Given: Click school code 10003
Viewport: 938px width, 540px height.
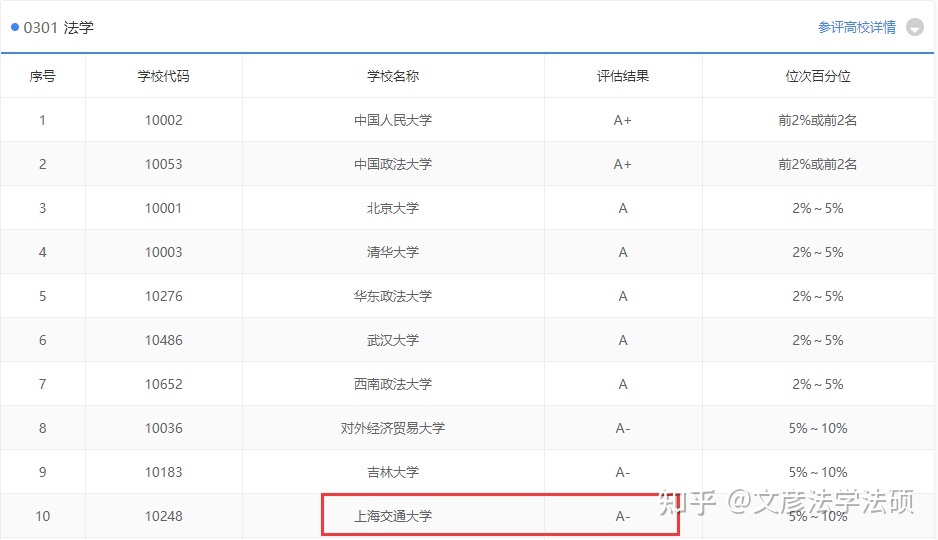Looking at the screenshot, I should point(163,252).
